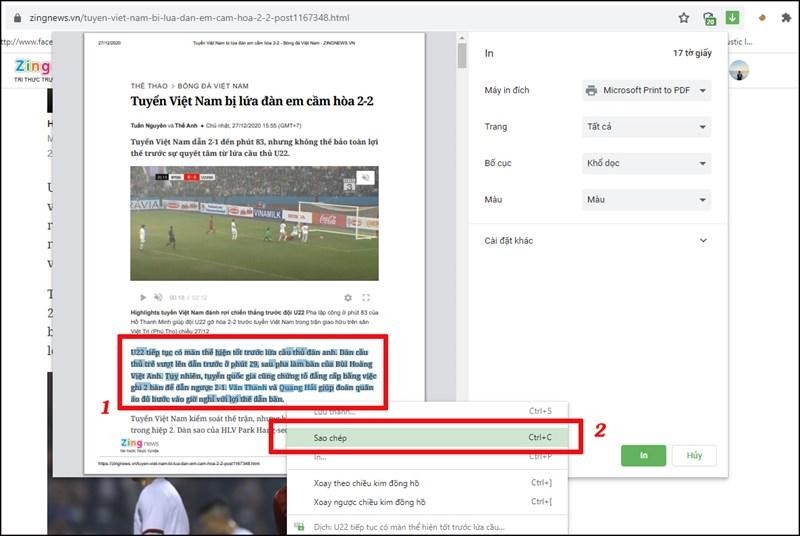The image size is (800, 536).
Task: Click the scrollbar up arrow in preview
Action: 462,38
